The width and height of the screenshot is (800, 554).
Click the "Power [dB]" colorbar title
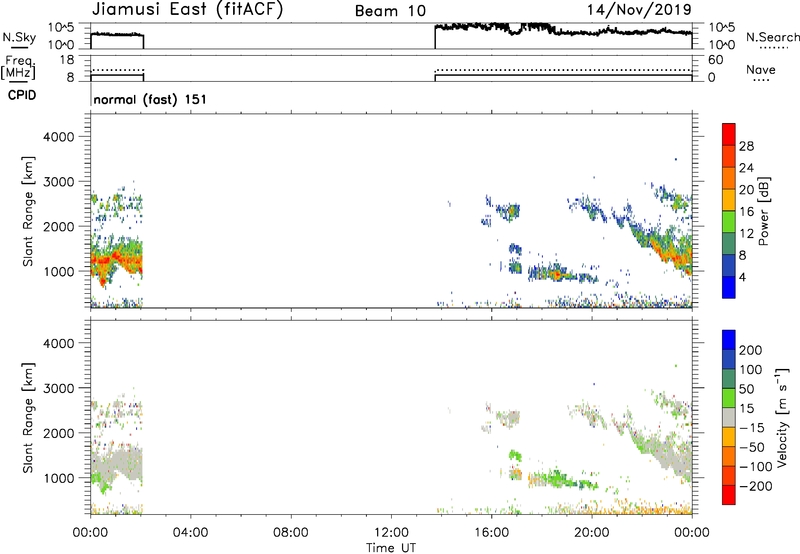pos(763,211)
